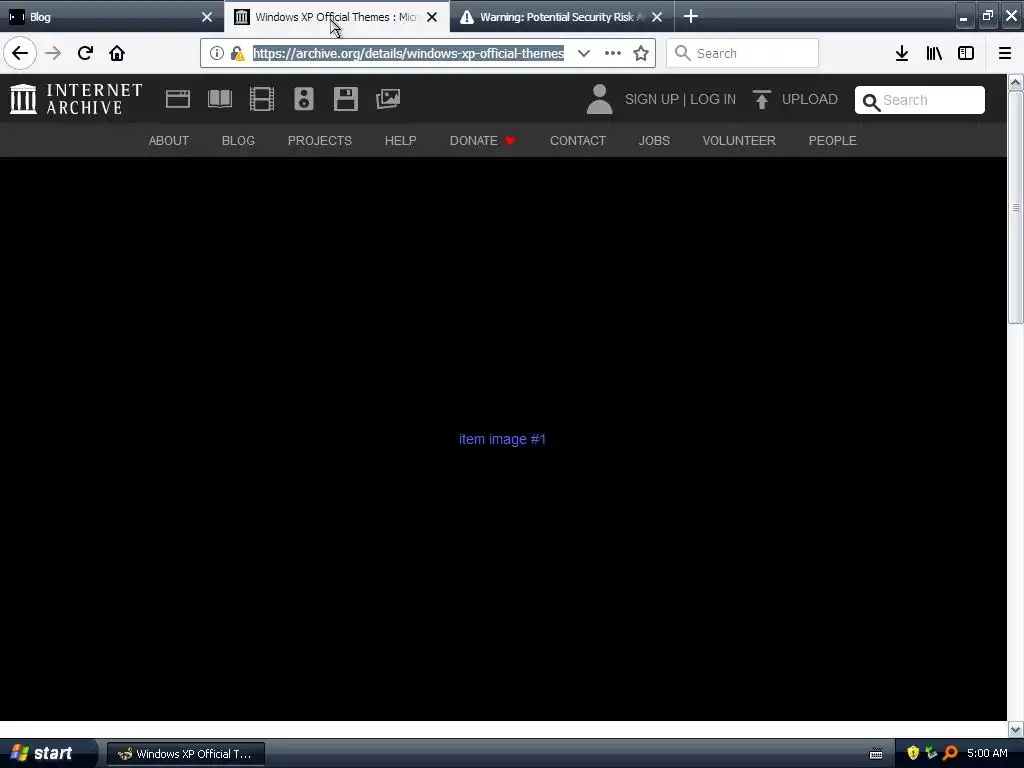Click the network connection tray icon
The height and width of the screenshot is (768, 1024).
(x=931, y=753)
